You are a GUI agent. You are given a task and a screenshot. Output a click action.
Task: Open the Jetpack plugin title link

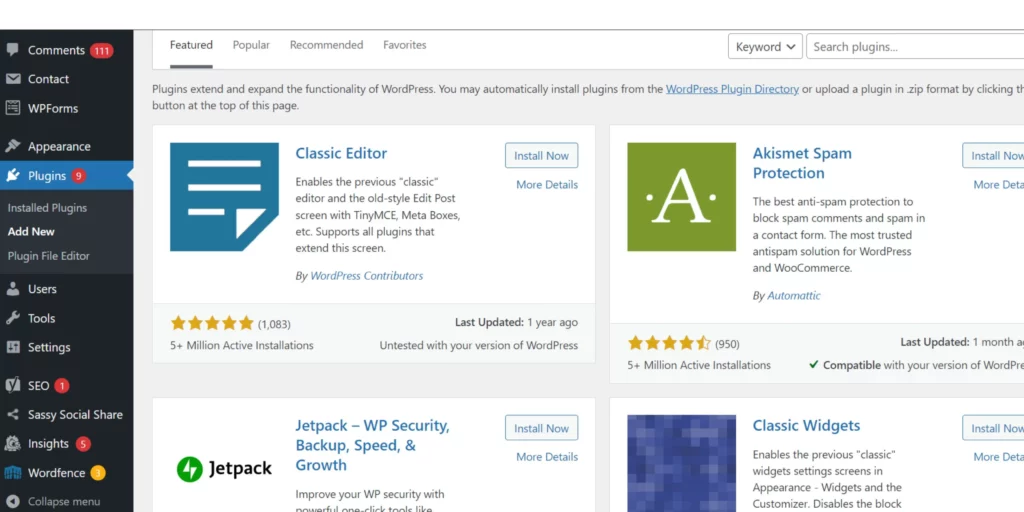tap(372, 445)
